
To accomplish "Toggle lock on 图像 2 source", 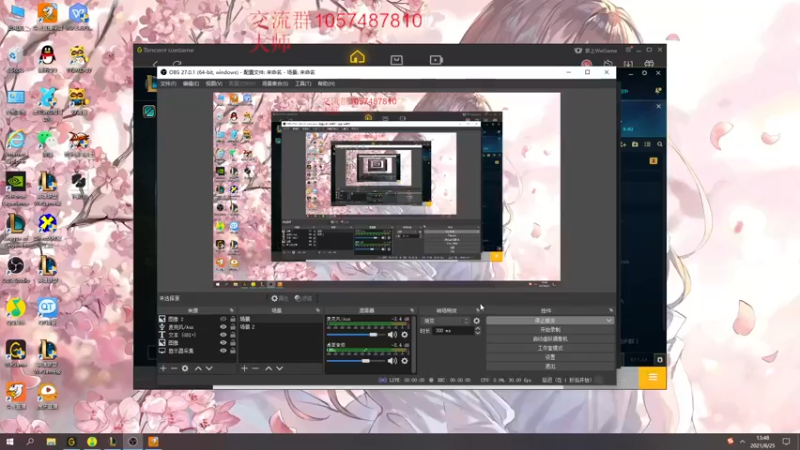I will pos(233,319).
